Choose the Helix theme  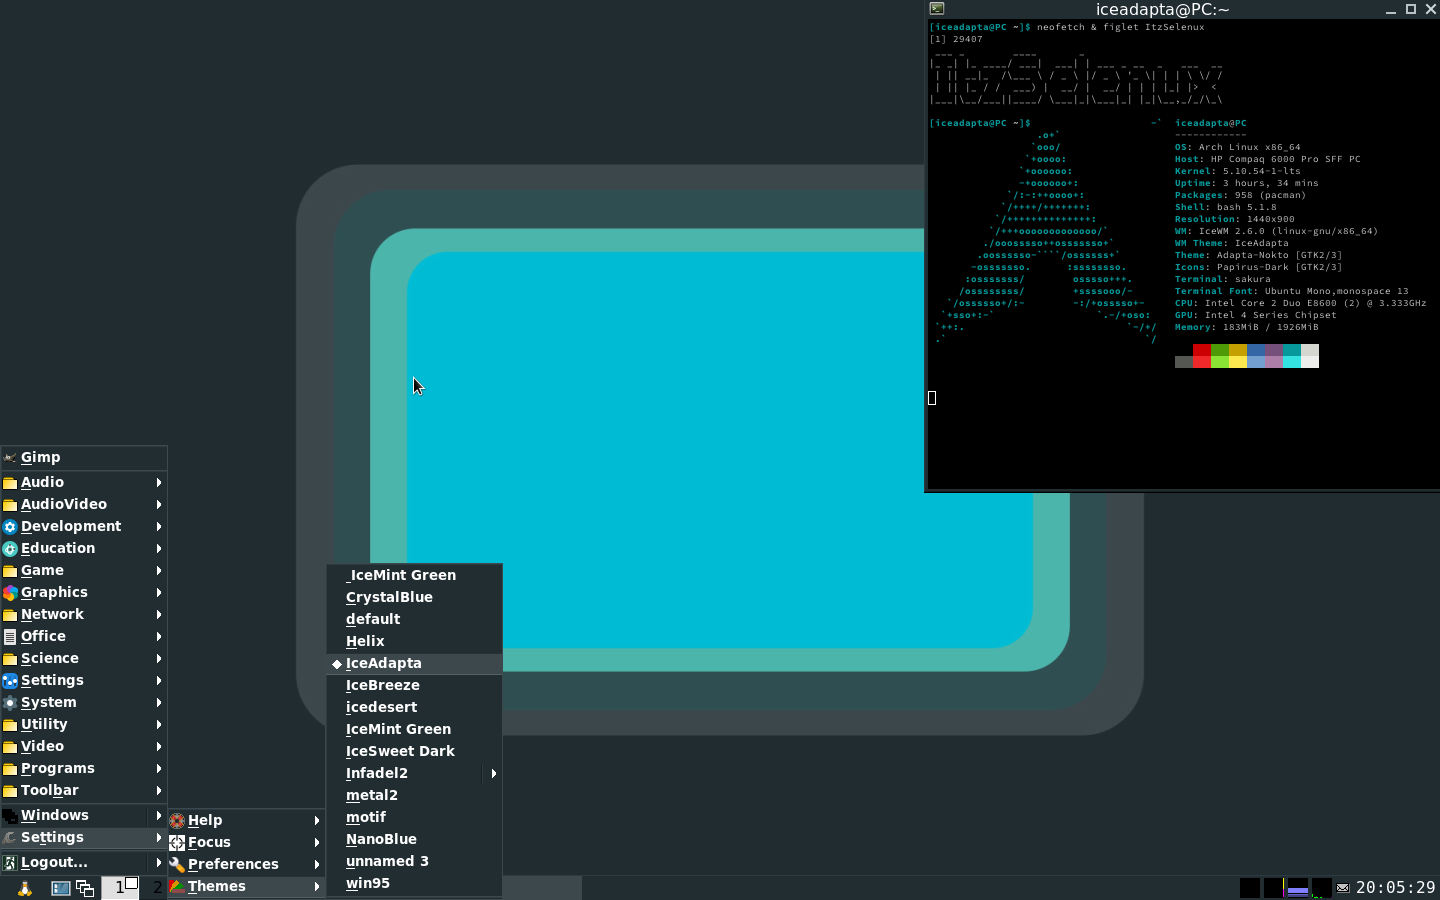pyautogui.click(x=414, y=641)
